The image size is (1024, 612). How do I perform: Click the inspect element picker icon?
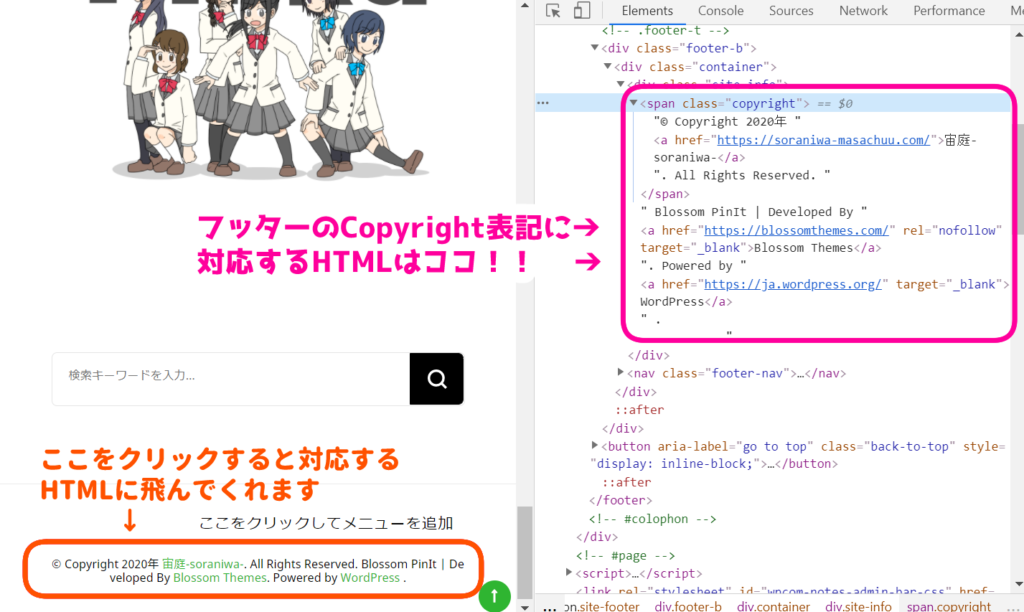(x=553, y=12)
